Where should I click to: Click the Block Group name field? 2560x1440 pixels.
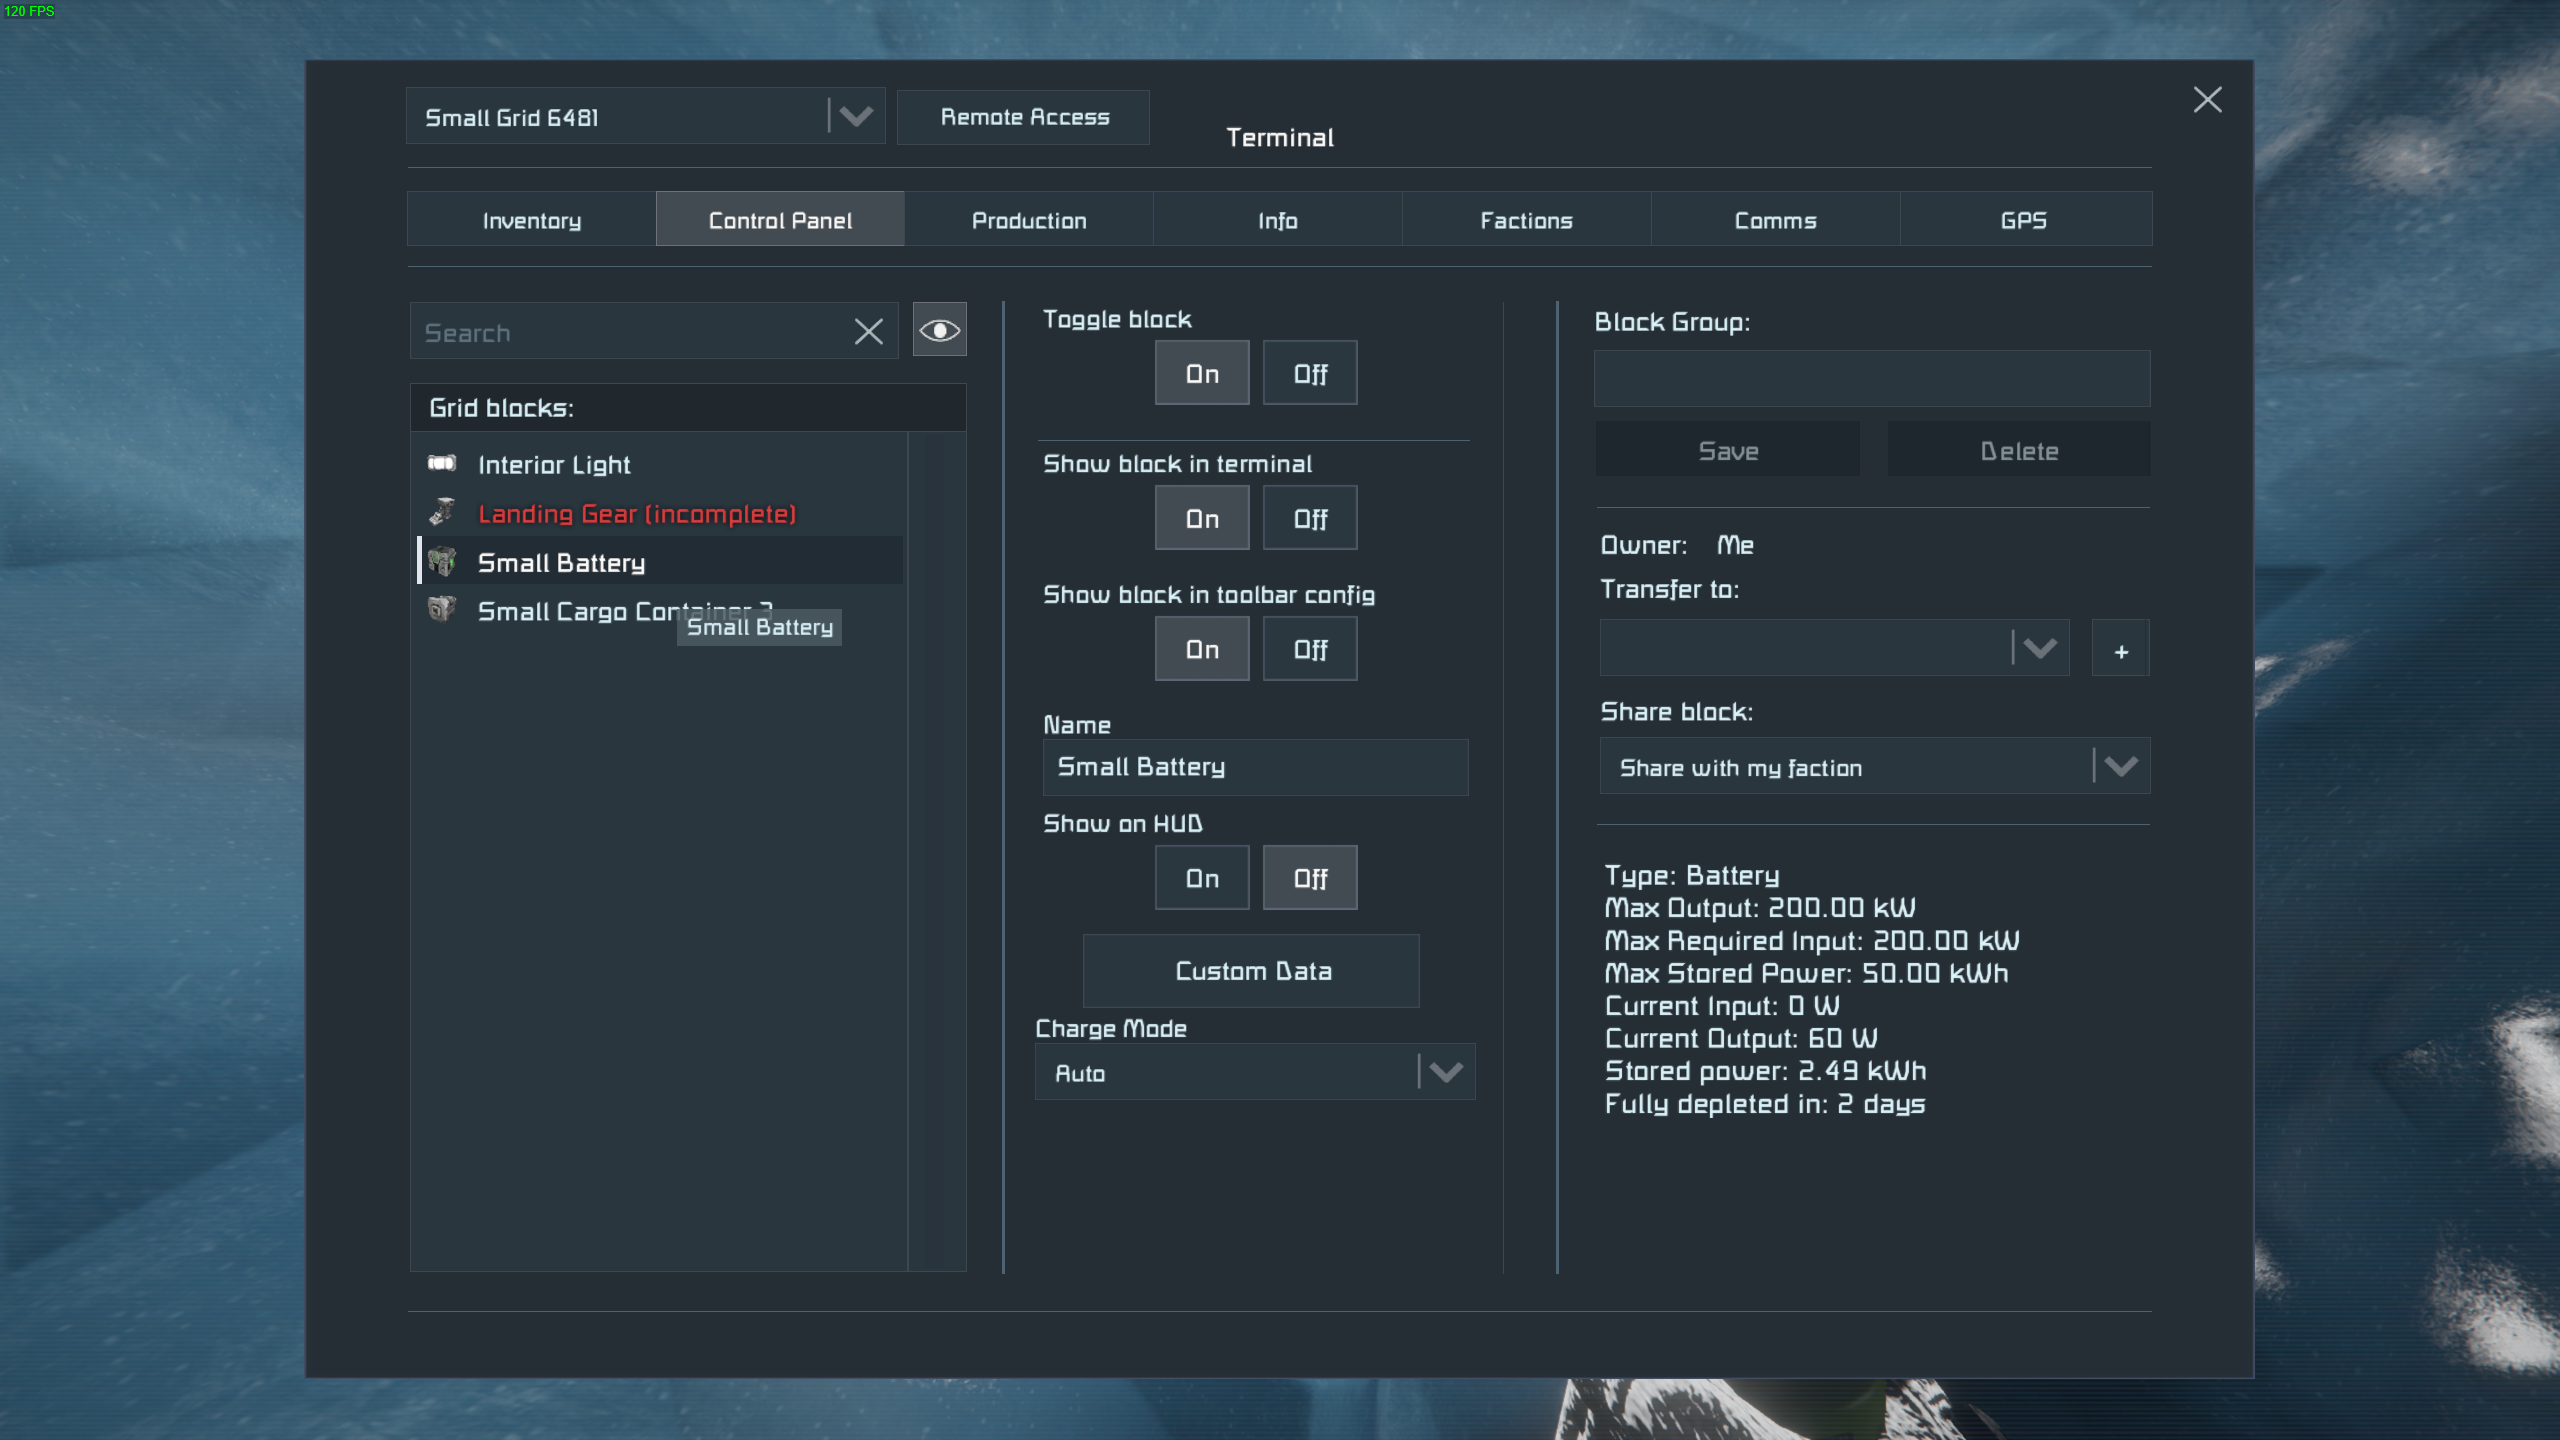coord(1871,379)
